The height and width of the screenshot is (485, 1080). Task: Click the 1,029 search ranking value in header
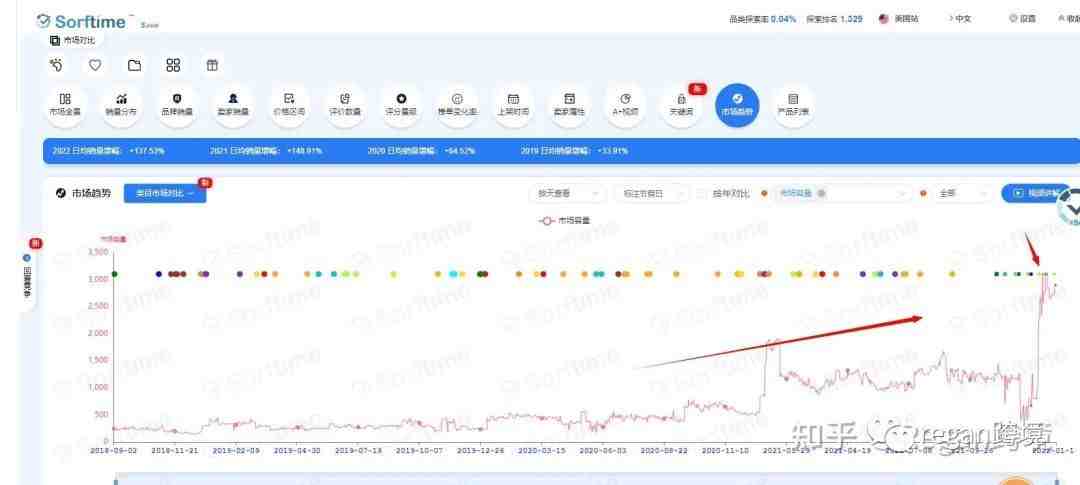851,19
